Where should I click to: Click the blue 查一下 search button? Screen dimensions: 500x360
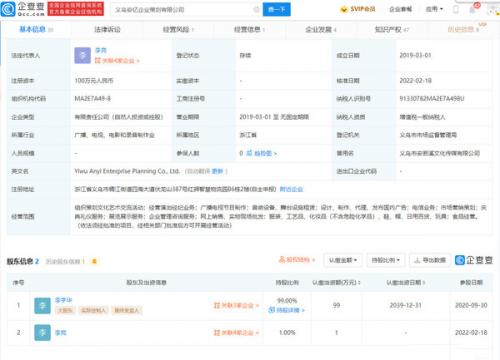276,9
